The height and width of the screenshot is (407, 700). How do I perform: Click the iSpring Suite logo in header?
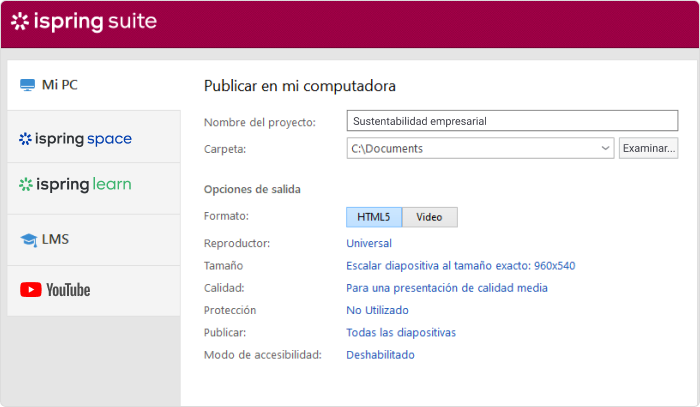84,21
